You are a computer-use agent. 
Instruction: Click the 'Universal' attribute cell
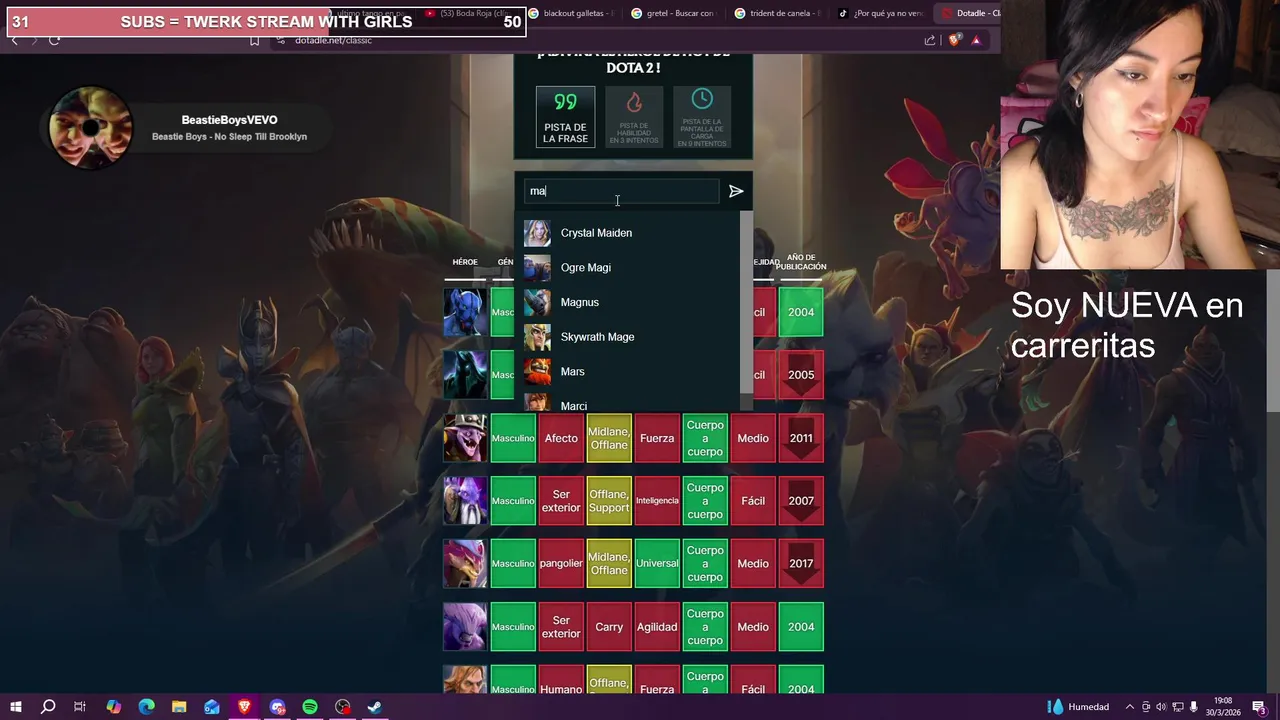click(x=657, y=564)
